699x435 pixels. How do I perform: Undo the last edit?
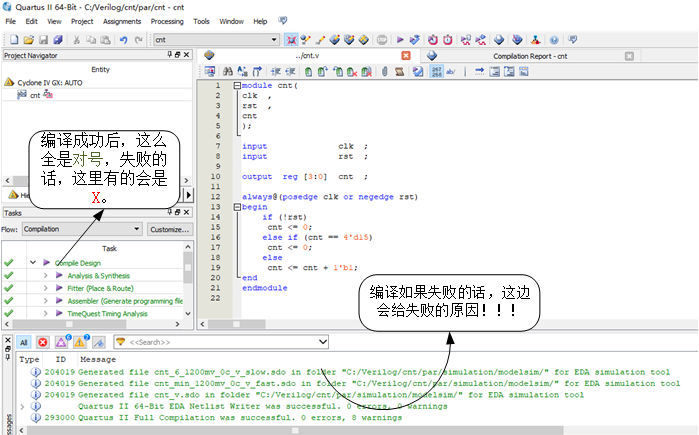pos(123,40)
